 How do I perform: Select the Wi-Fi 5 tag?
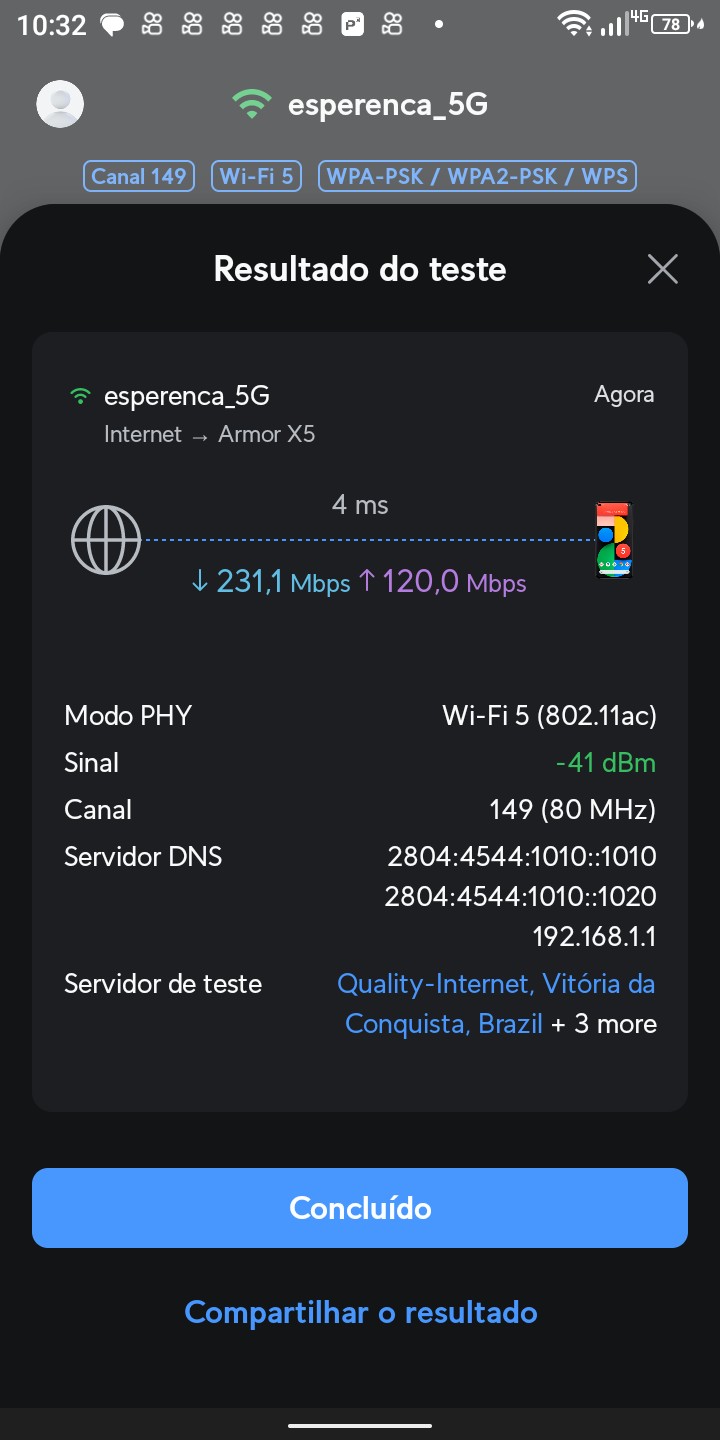256,177
